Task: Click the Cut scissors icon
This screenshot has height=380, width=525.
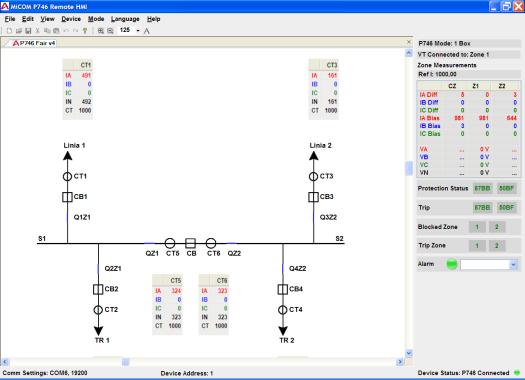Action: pos(38,31)
